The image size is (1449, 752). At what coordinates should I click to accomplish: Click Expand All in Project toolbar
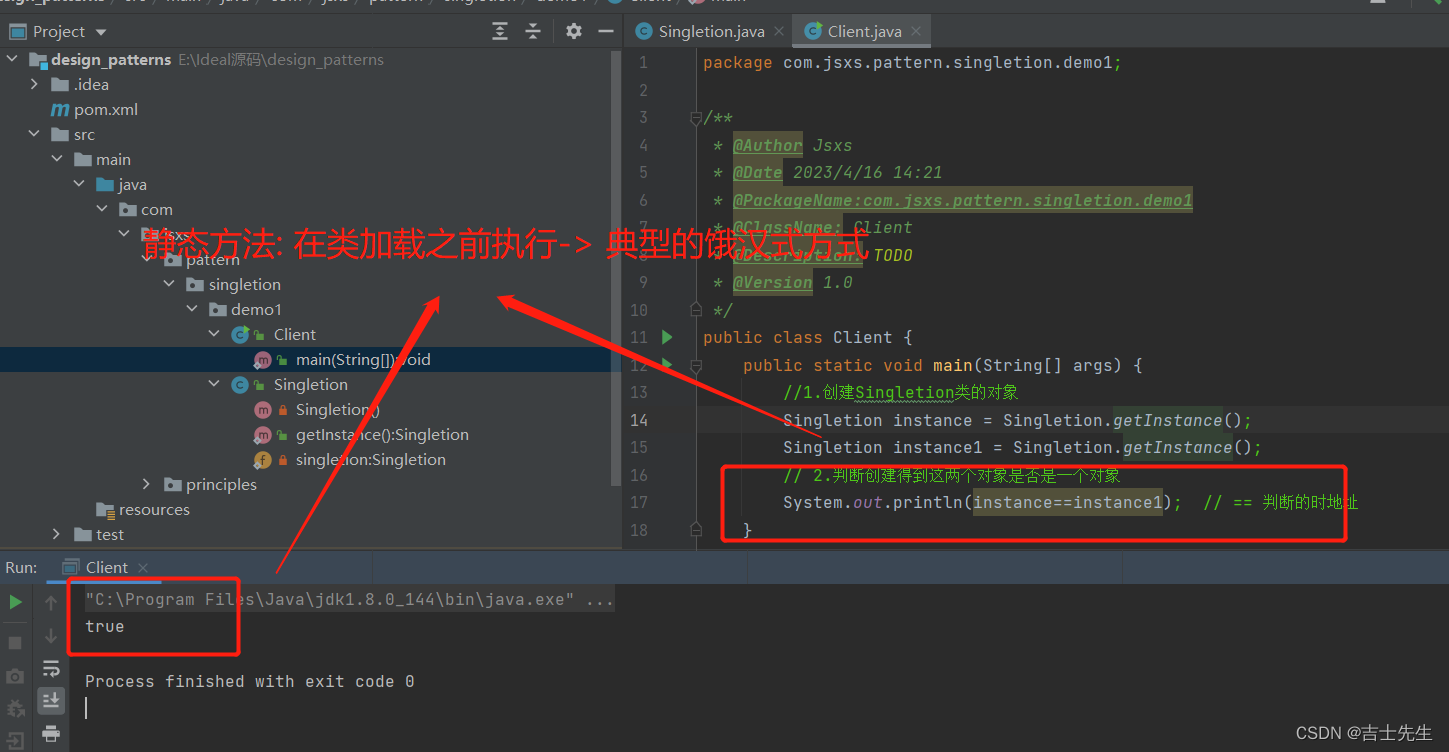coord(500,31)
